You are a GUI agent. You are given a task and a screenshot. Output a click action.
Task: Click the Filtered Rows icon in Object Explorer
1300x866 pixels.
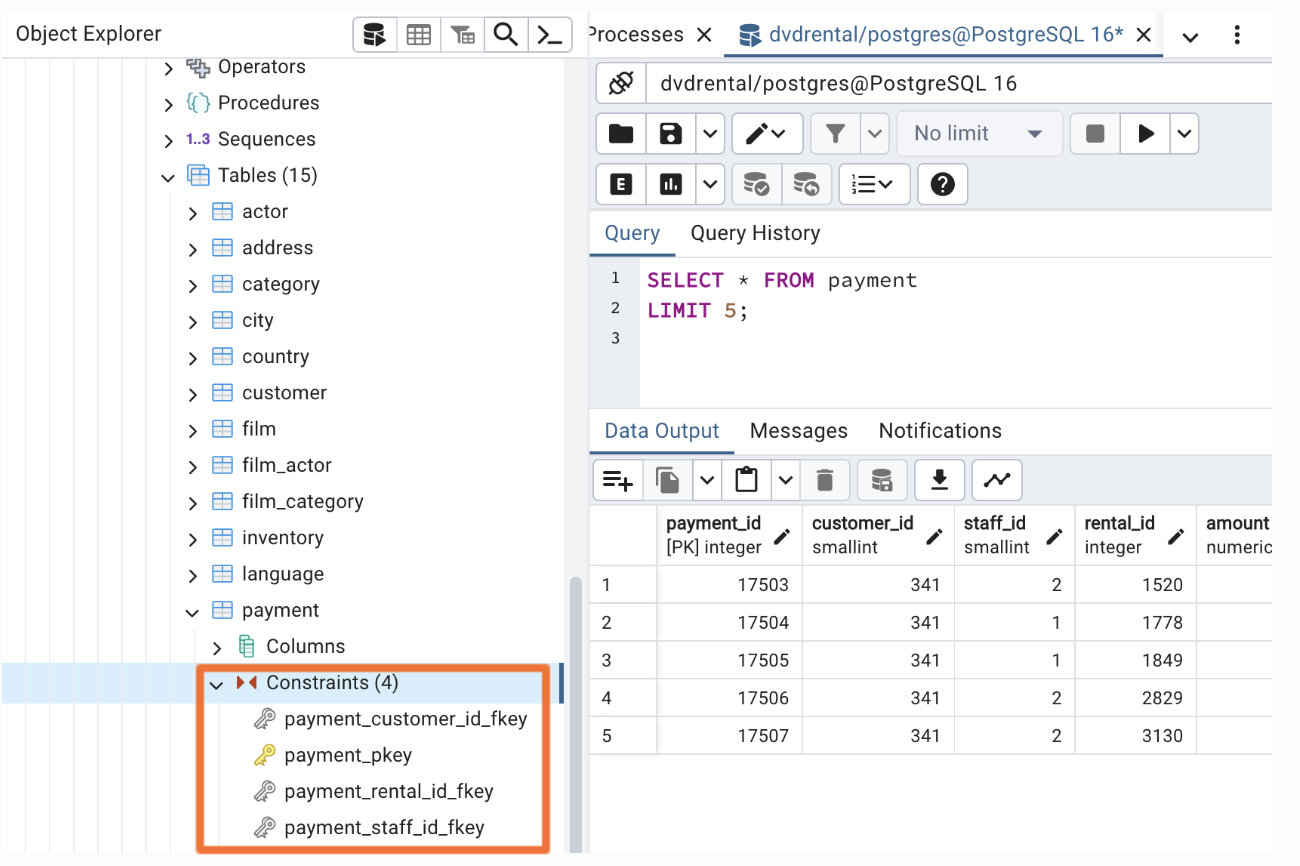tap(462, 35)
